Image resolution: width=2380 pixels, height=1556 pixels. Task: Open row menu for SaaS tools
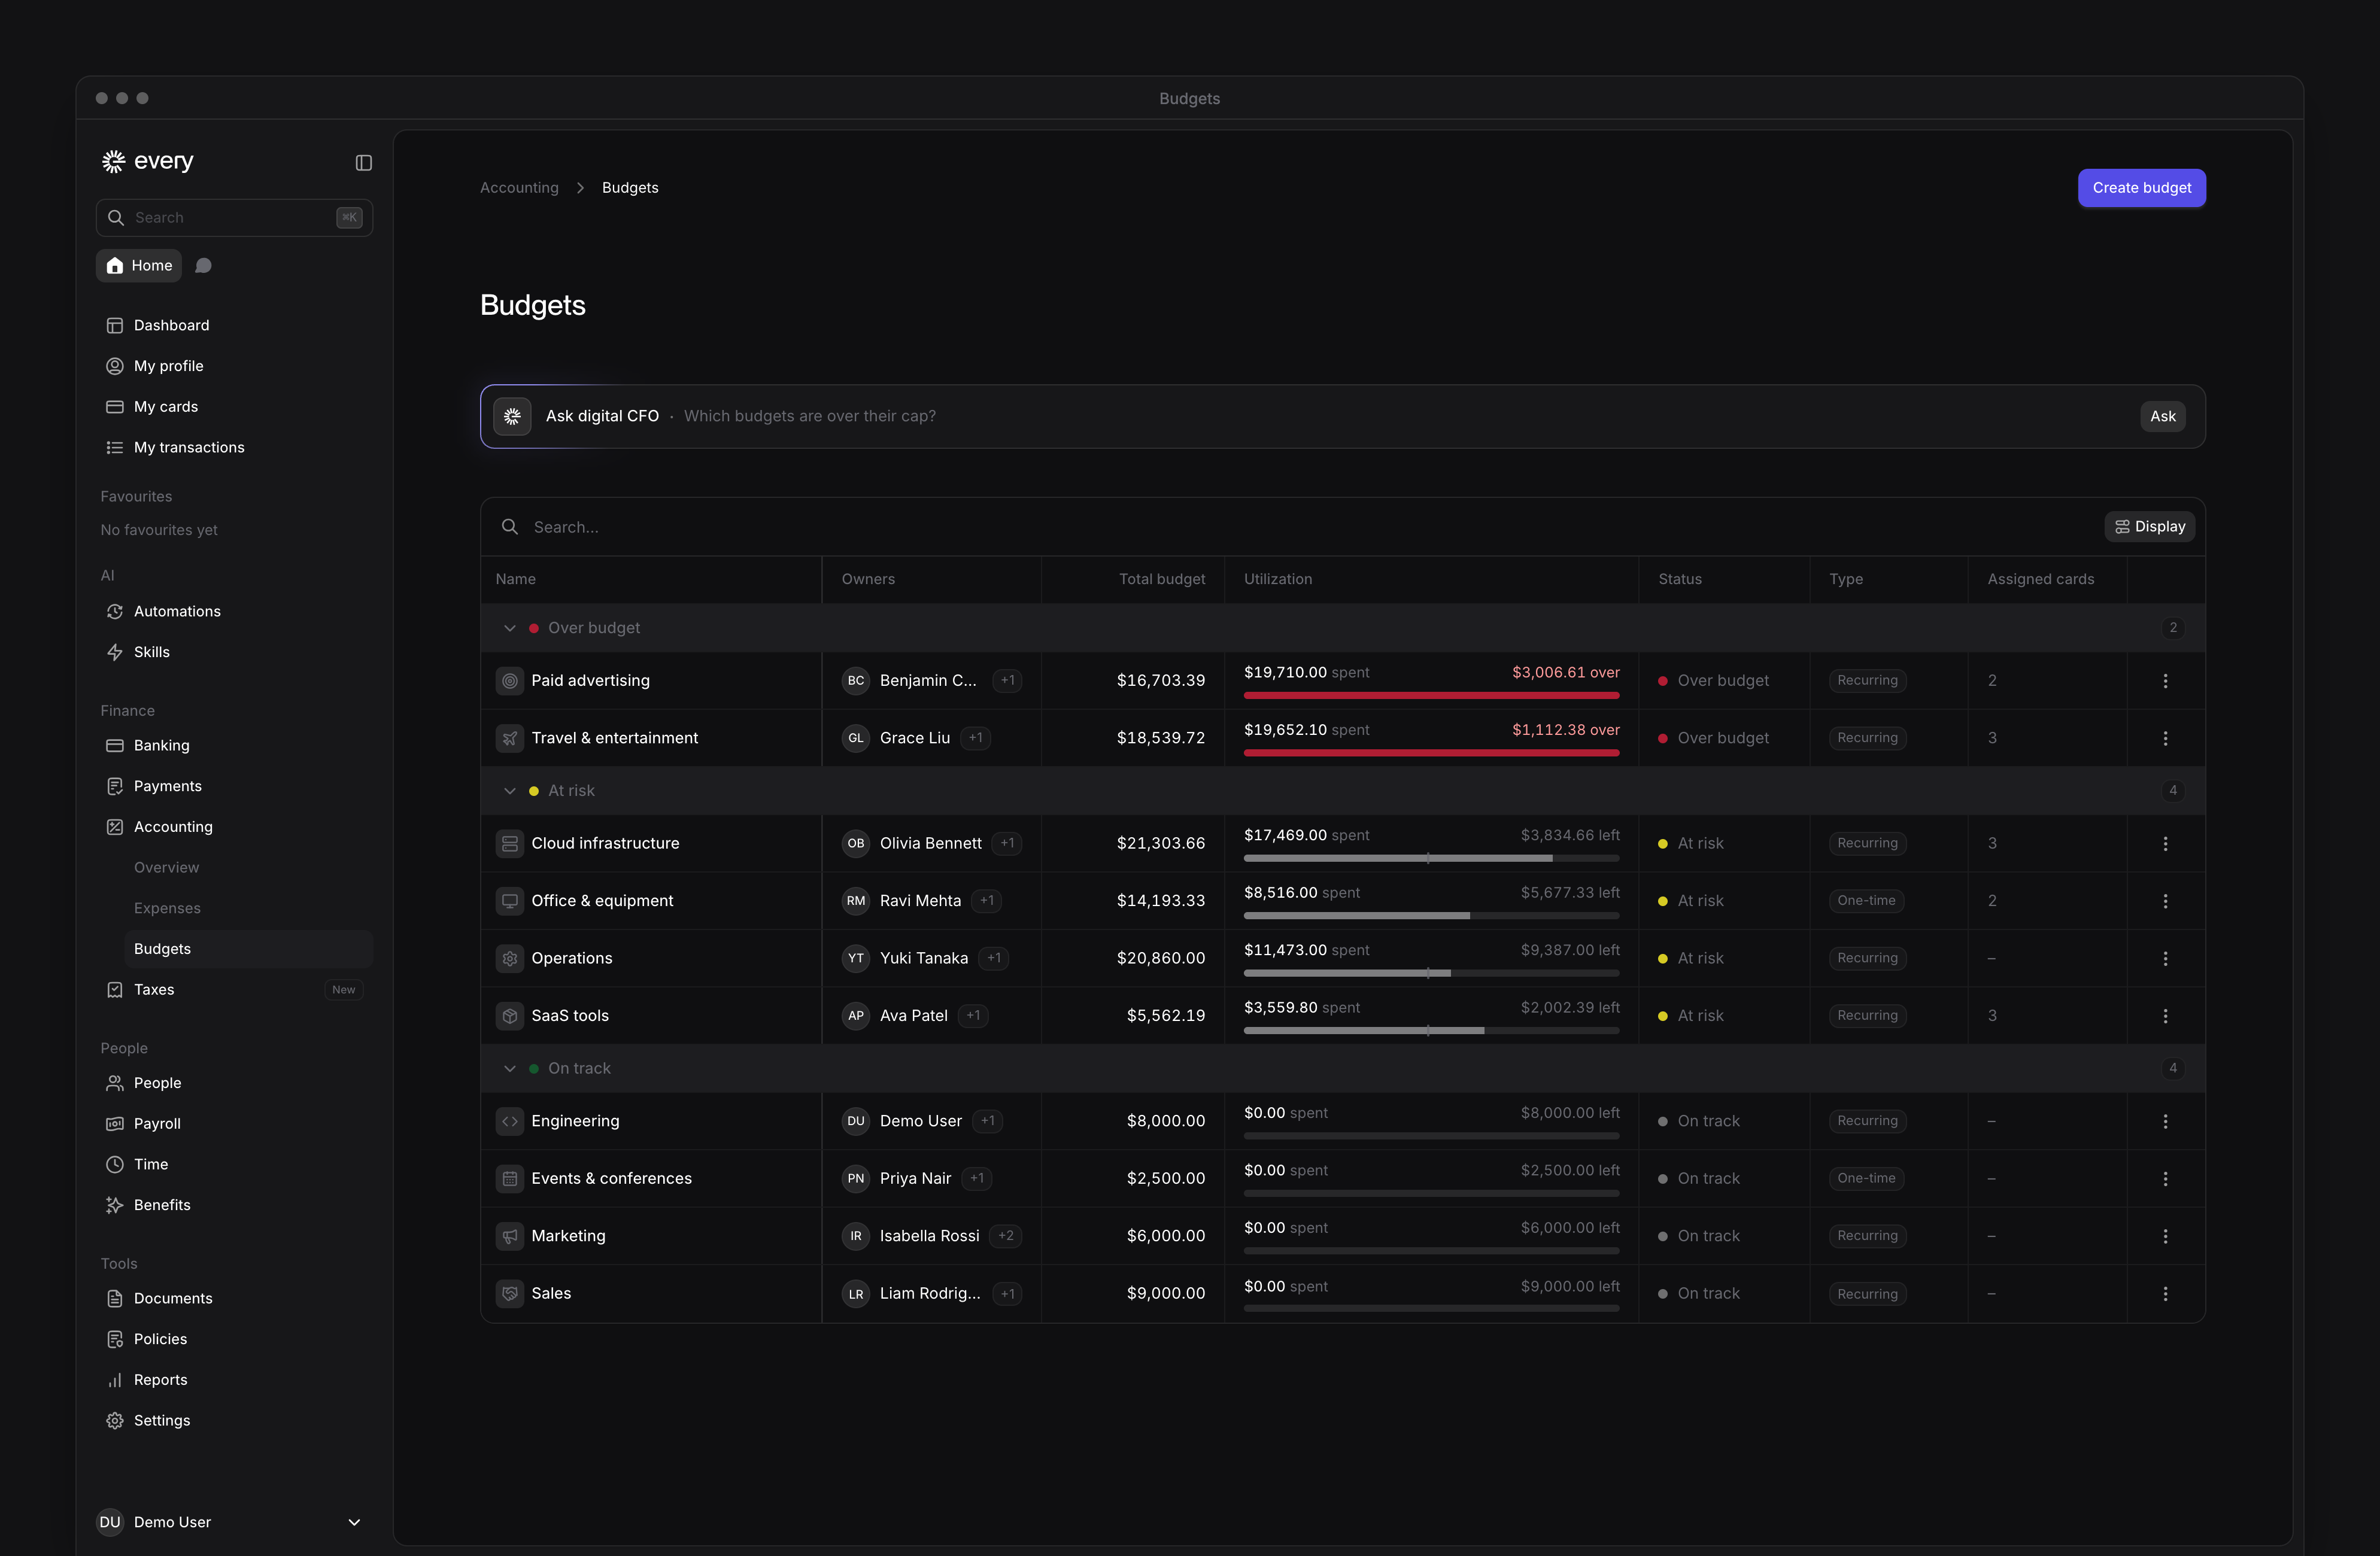pos(2165,1016)
